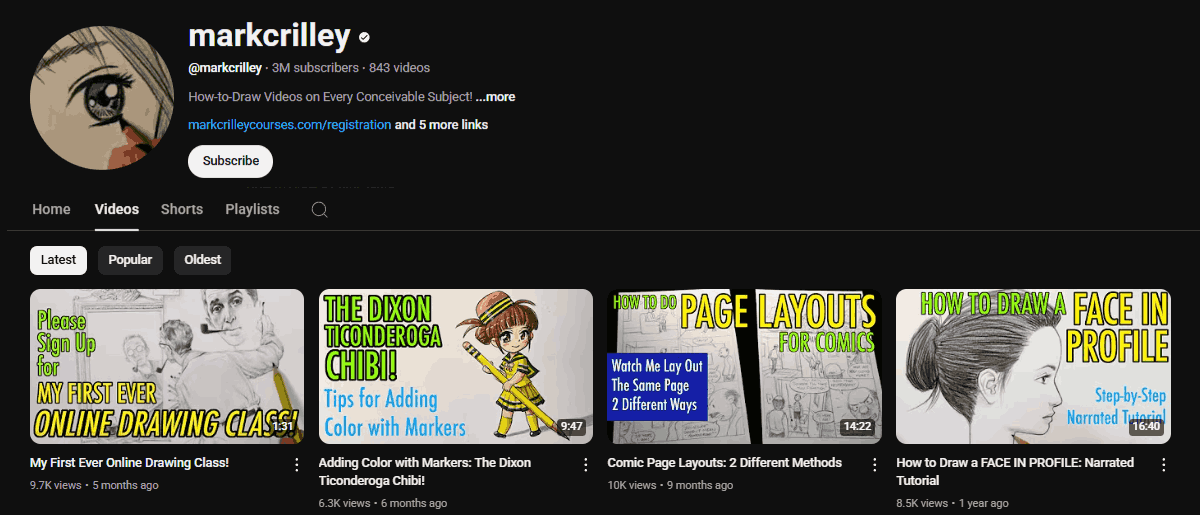Image resolution: width=1200 pixels, height=515 pixels.
Task: Open the channel search magnifier icon
Action: click(319, 210)
